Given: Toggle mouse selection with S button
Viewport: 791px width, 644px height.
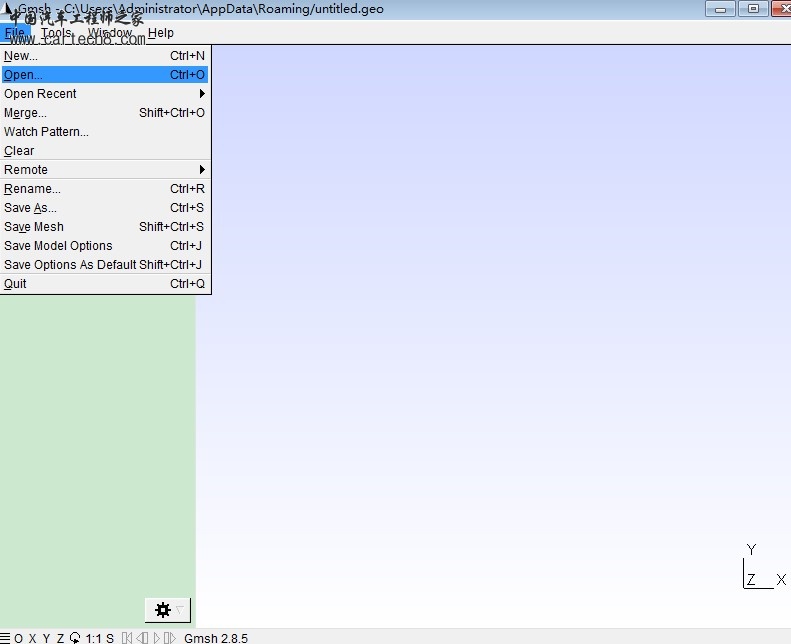Looking at the screenshot, I should pos(110,638).
